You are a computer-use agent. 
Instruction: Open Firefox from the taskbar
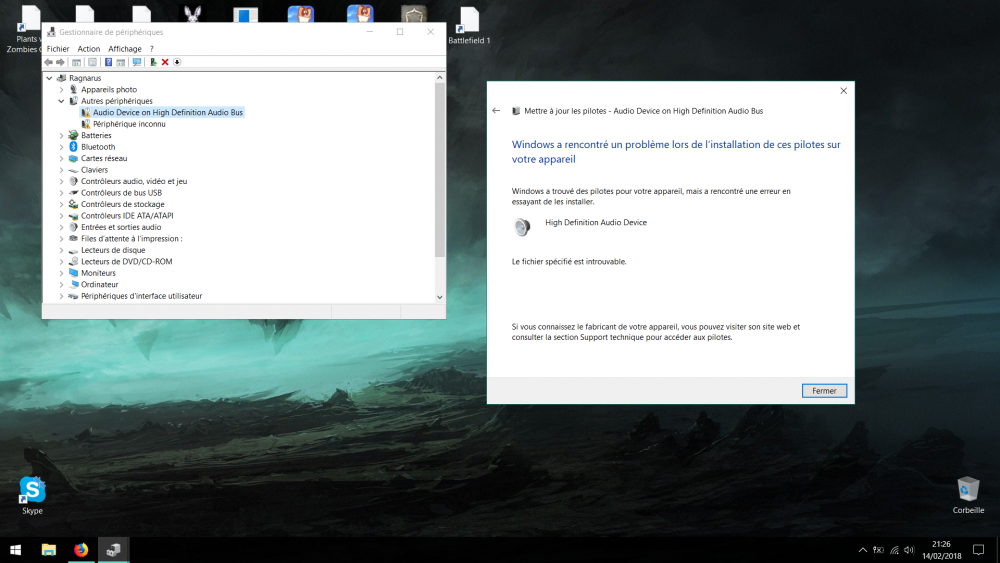tap(81, 549)
